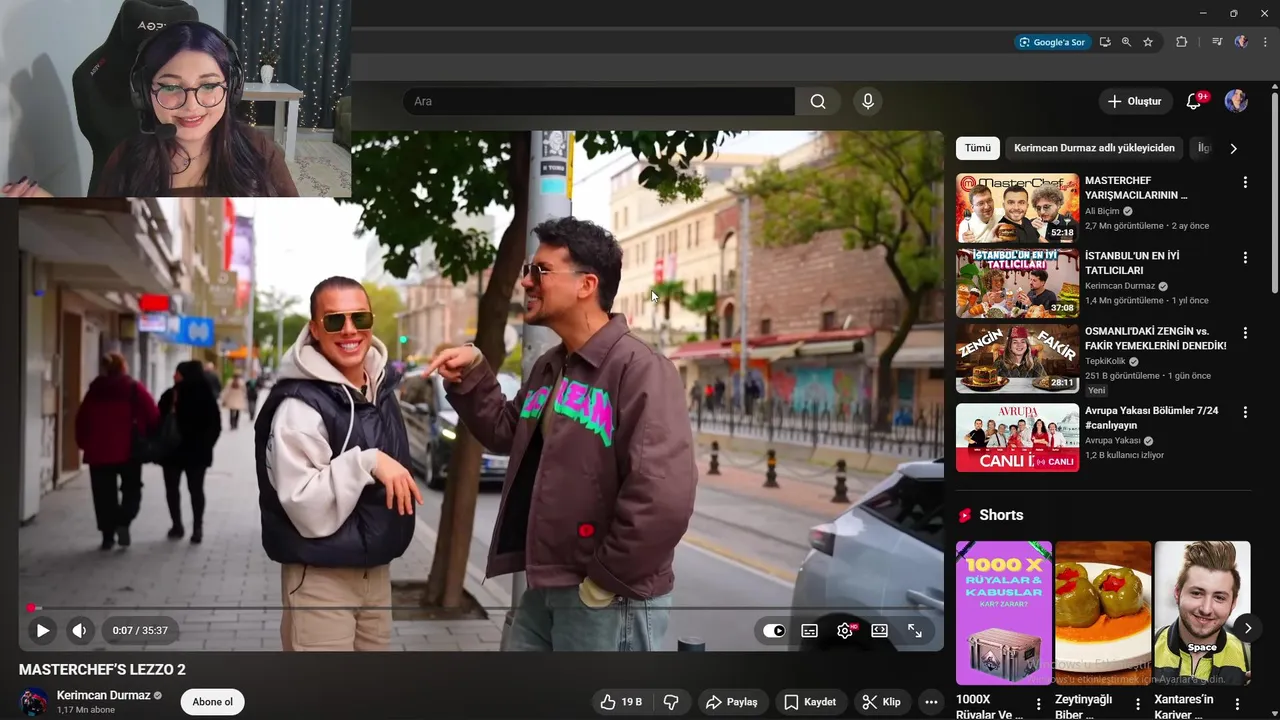Toggle the autoplay switch in the player

tap(774, 631)
